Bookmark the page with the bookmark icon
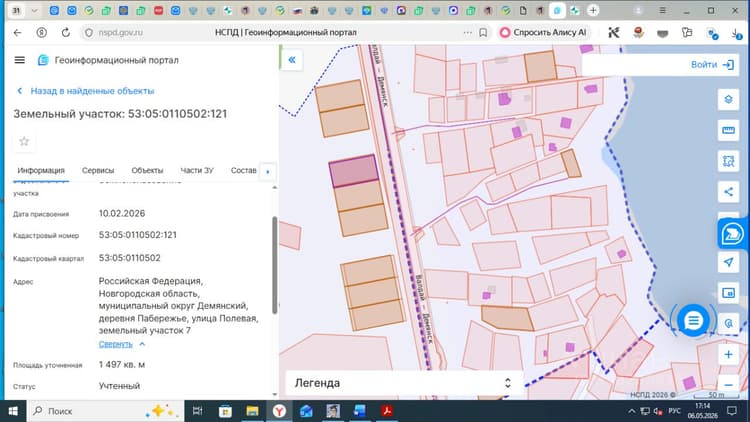Screen dimensions: 750x422 483,33
